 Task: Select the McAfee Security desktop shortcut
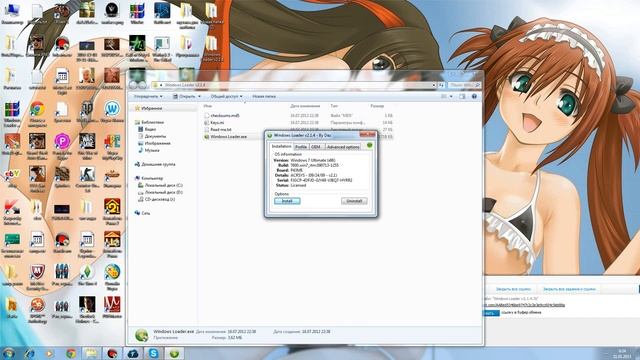point(37,277)
